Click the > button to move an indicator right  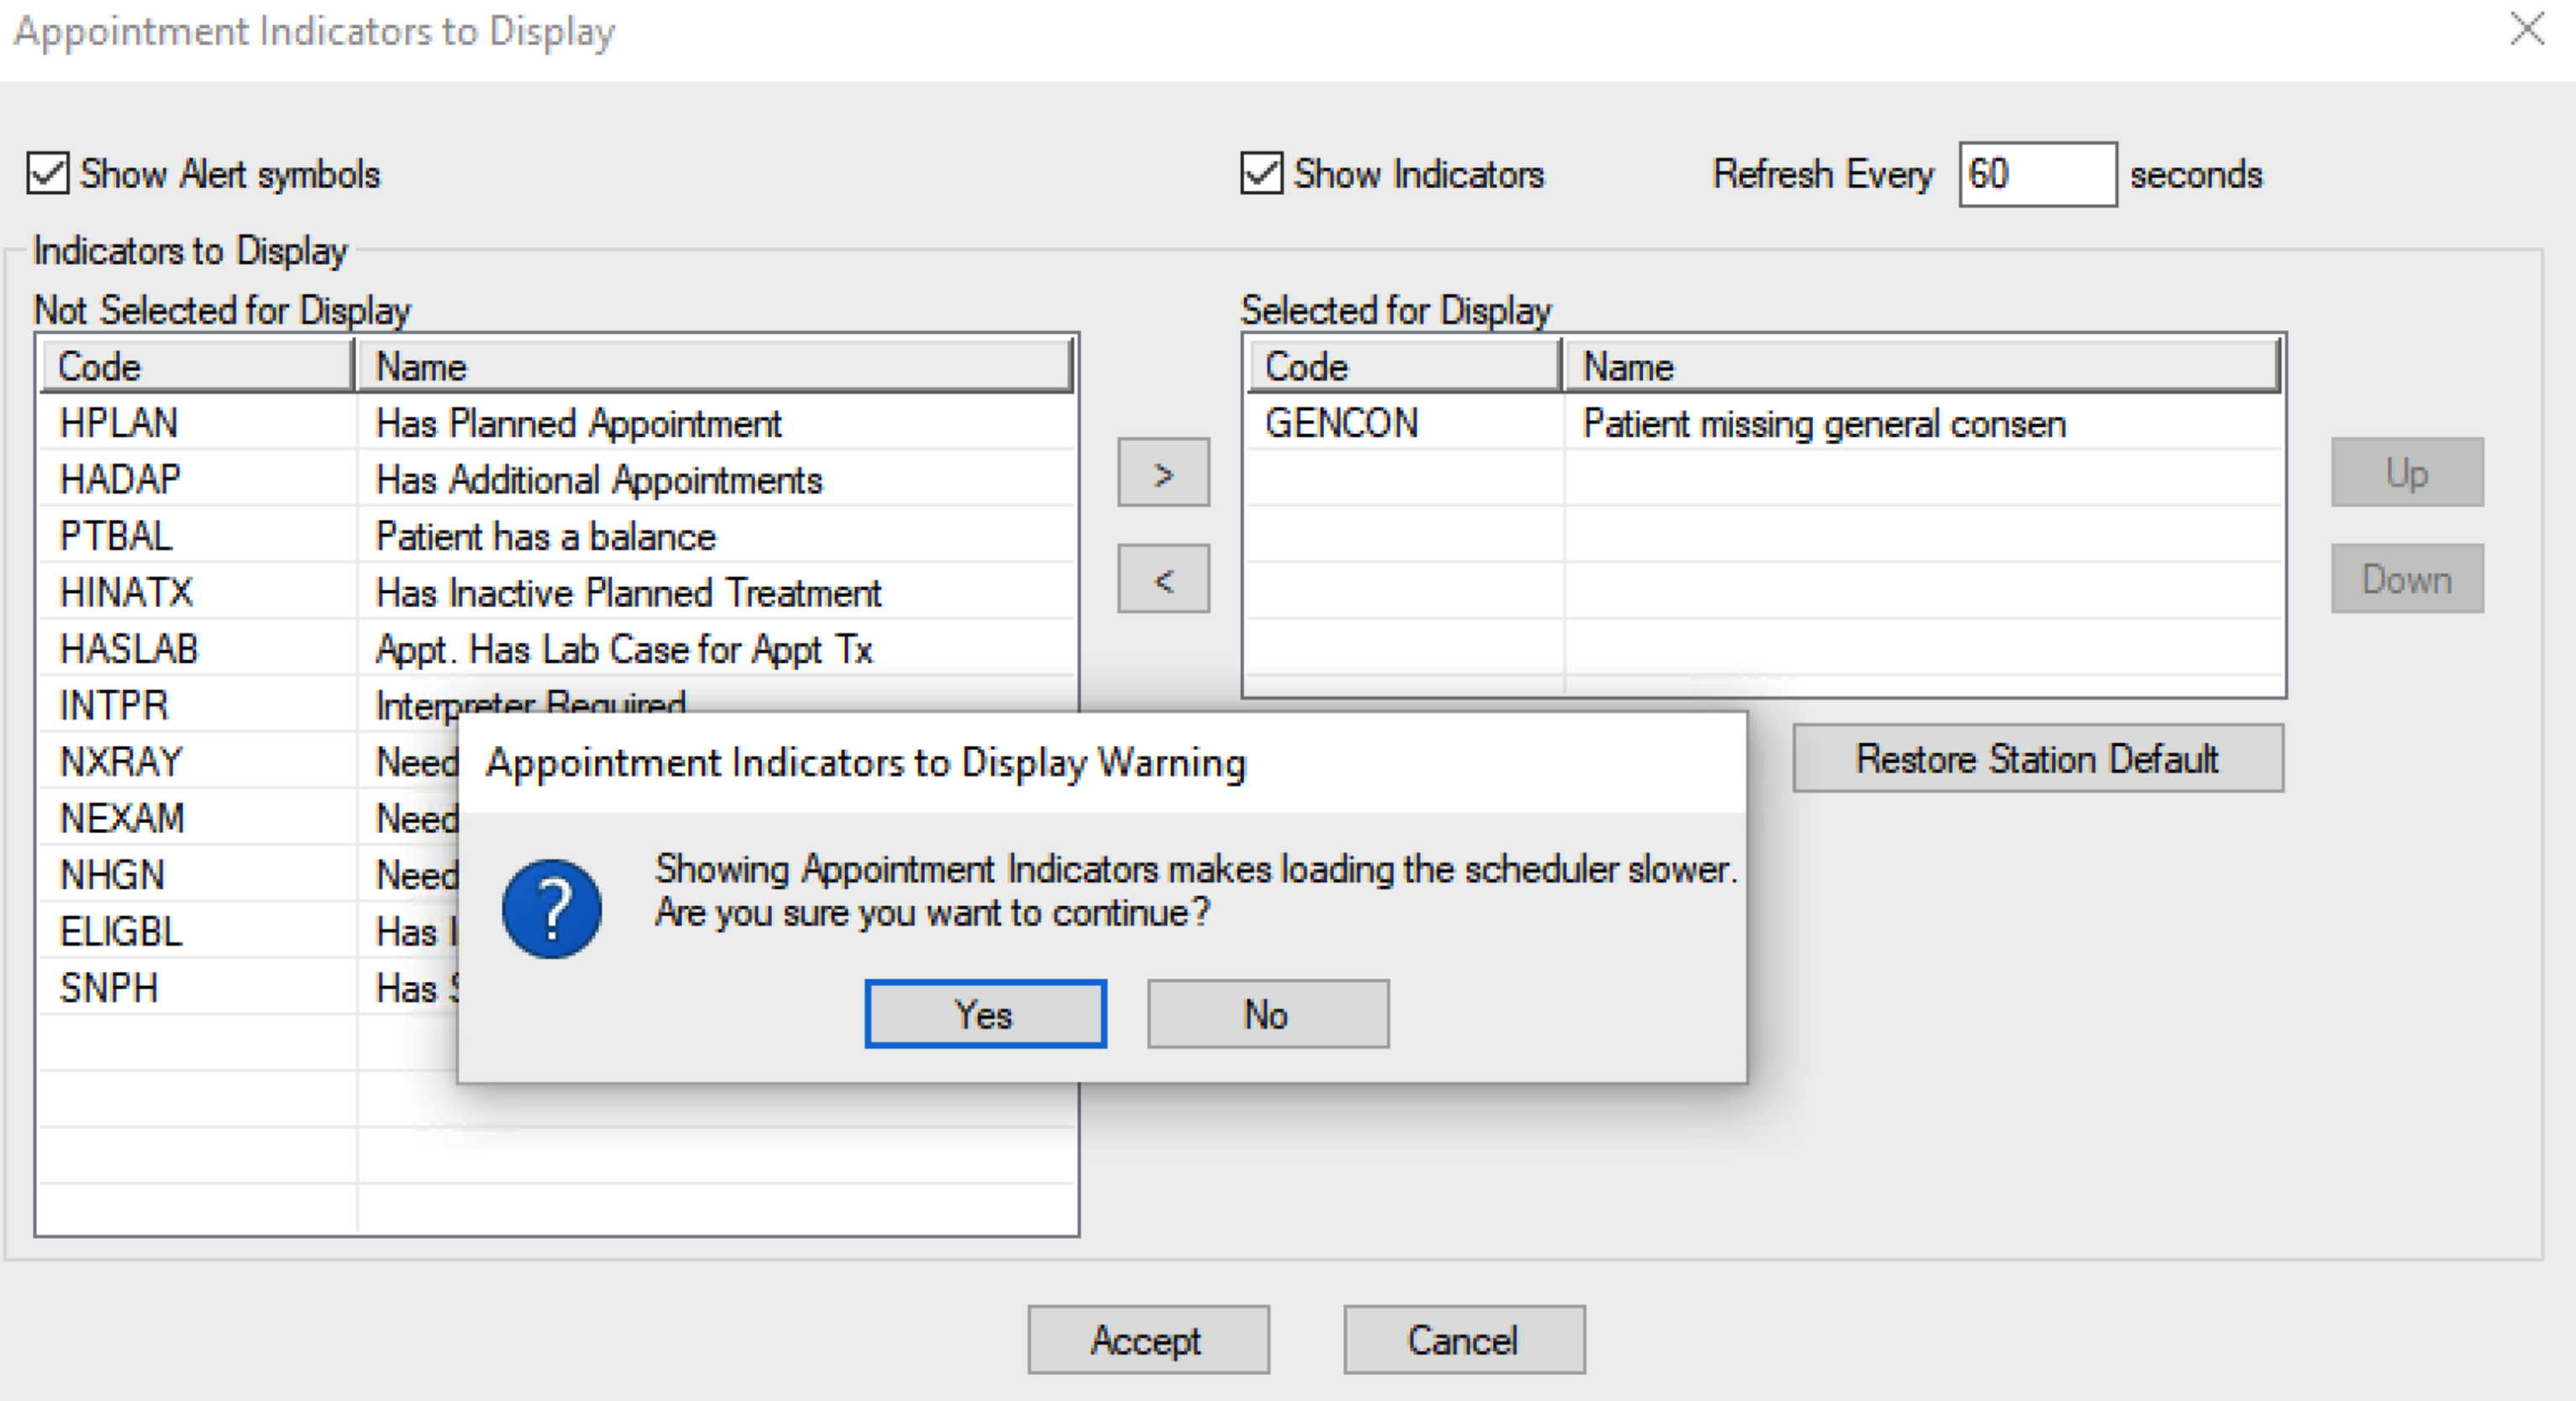1162,473
